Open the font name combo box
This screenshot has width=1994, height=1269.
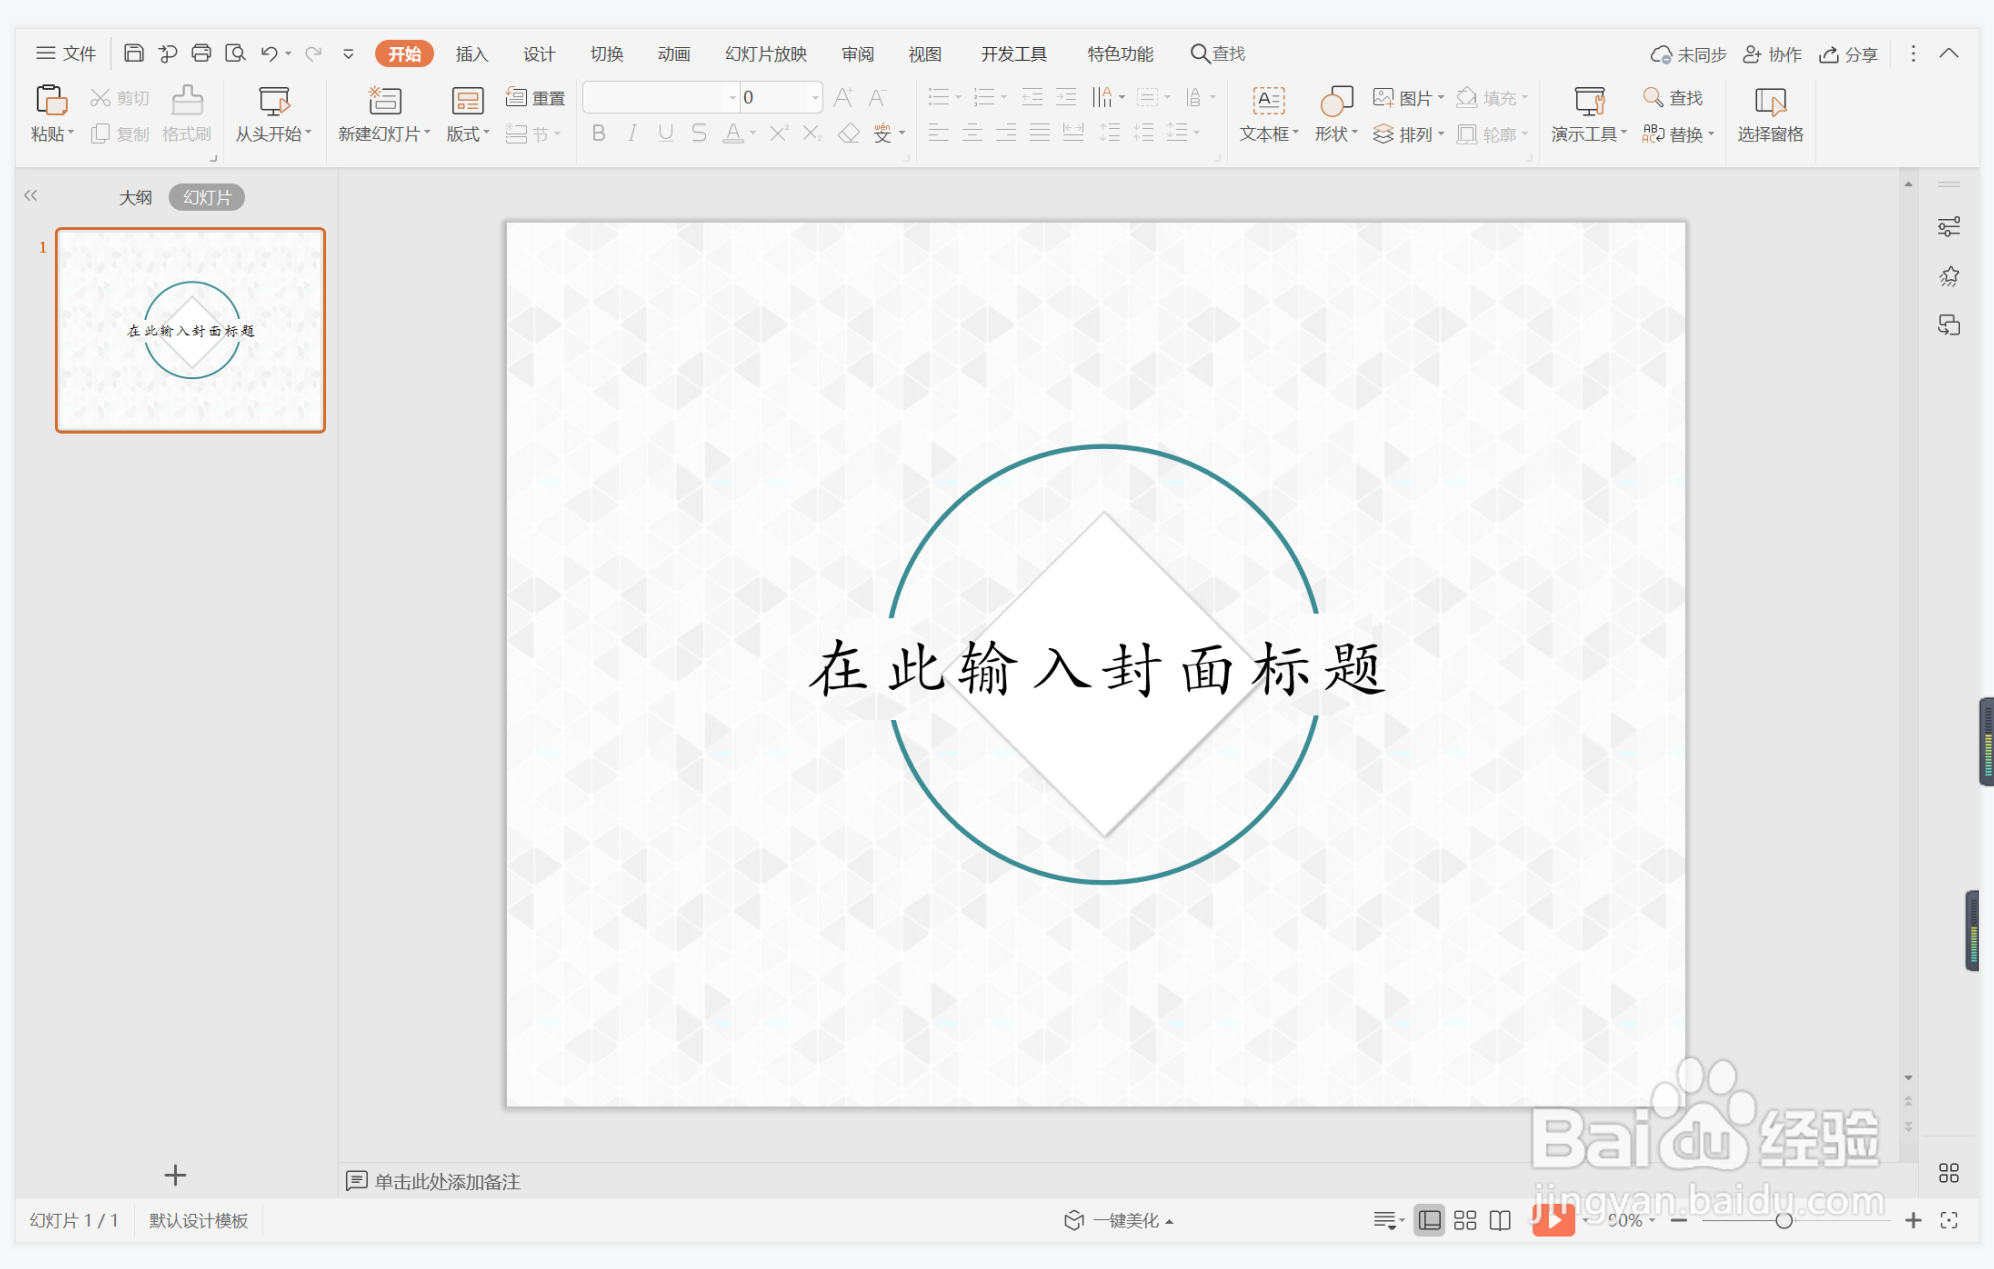pyautogui.click(x=660, y=97)
